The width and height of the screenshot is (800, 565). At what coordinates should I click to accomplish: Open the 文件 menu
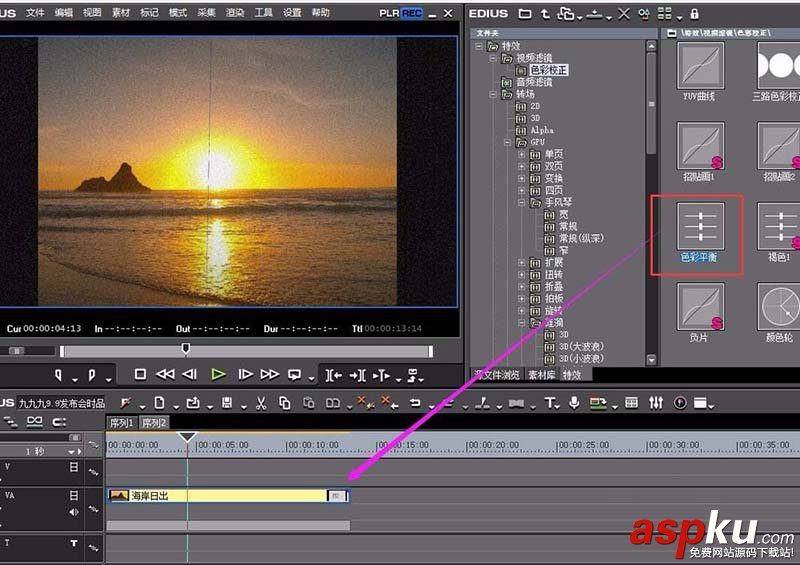35,13
